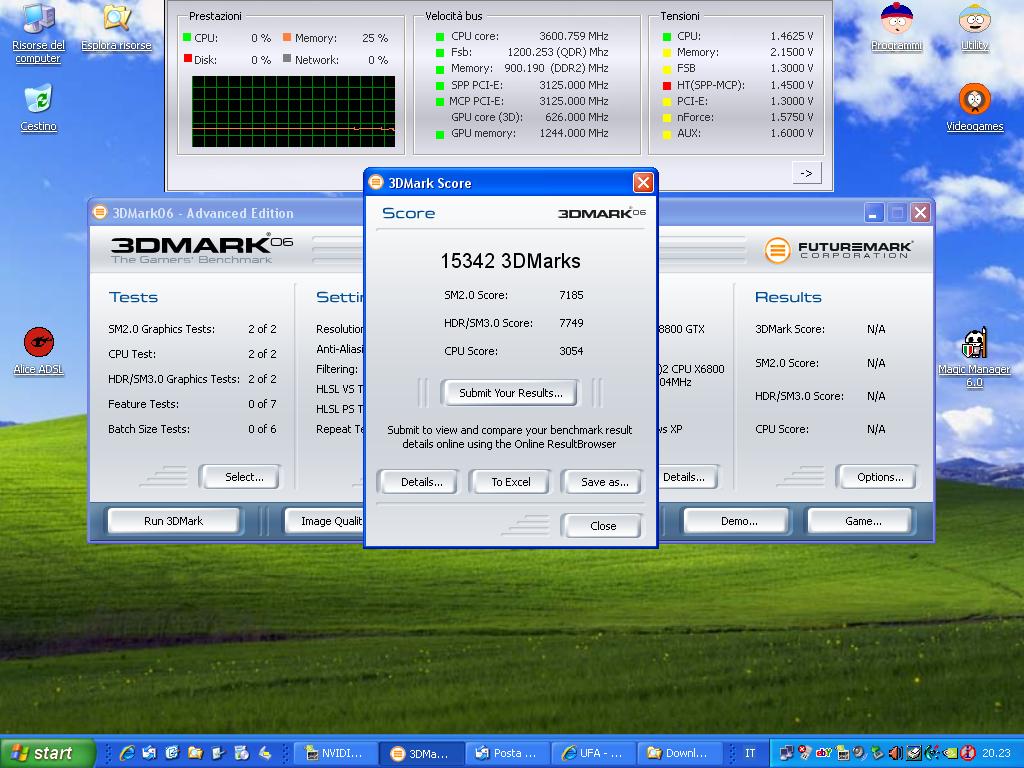Click the Futuremark logo in 3DMark06 window
This screenshot has width=1024, height=768.
tap(839, 250)
